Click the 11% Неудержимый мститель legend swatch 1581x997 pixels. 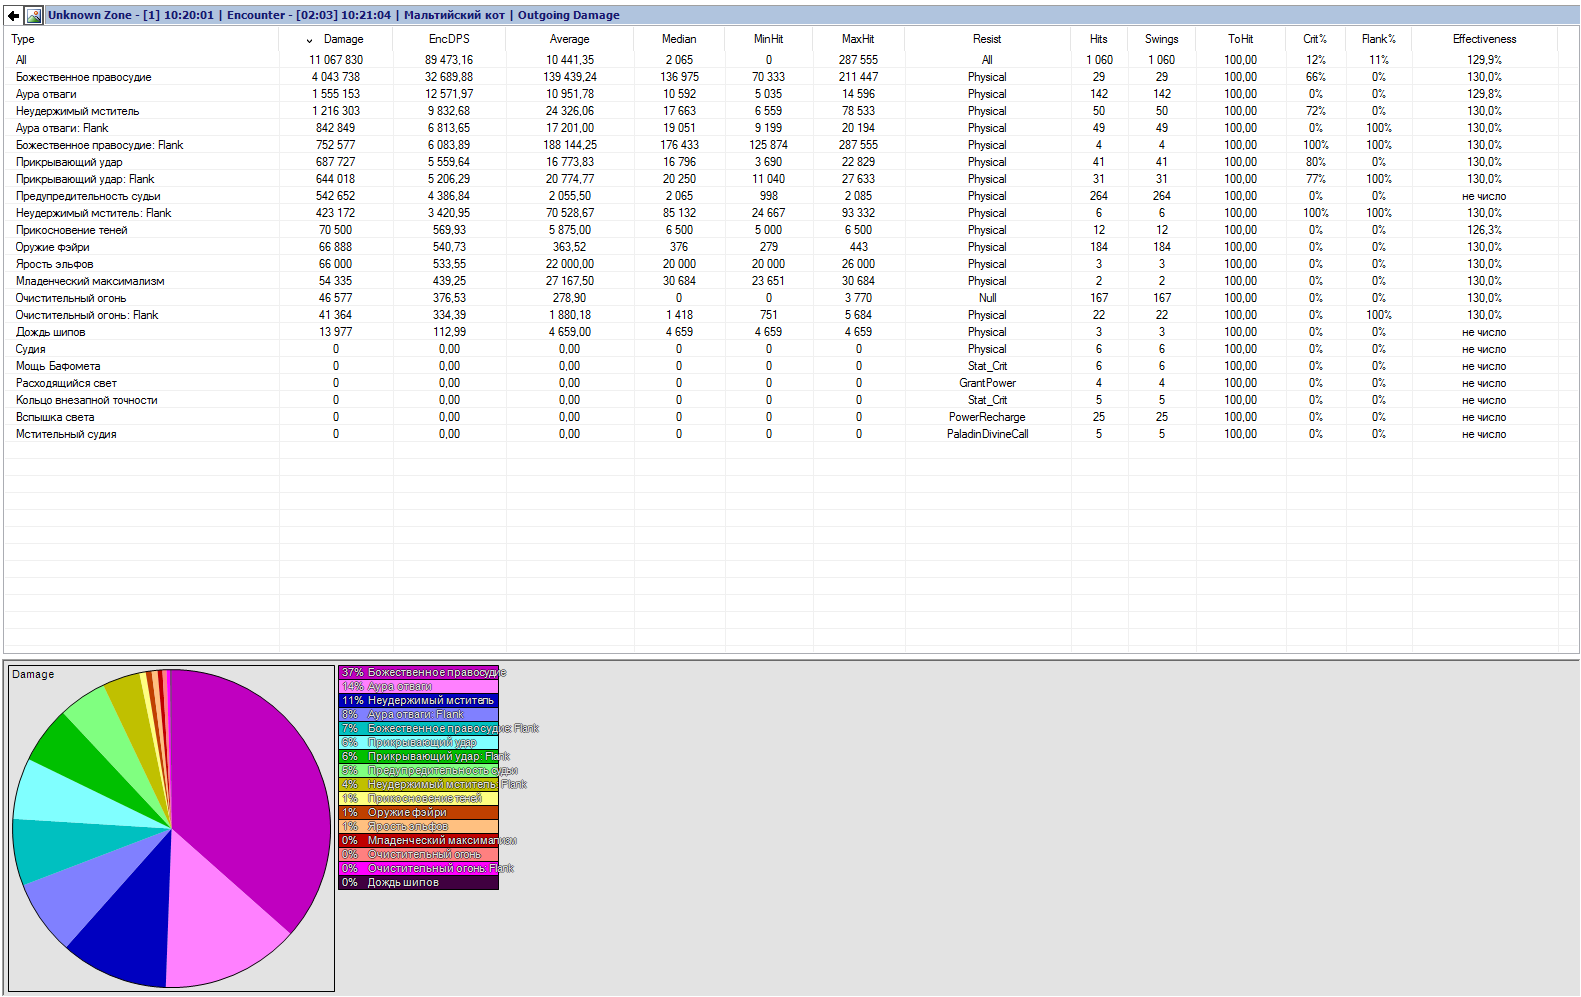(418, 700)
